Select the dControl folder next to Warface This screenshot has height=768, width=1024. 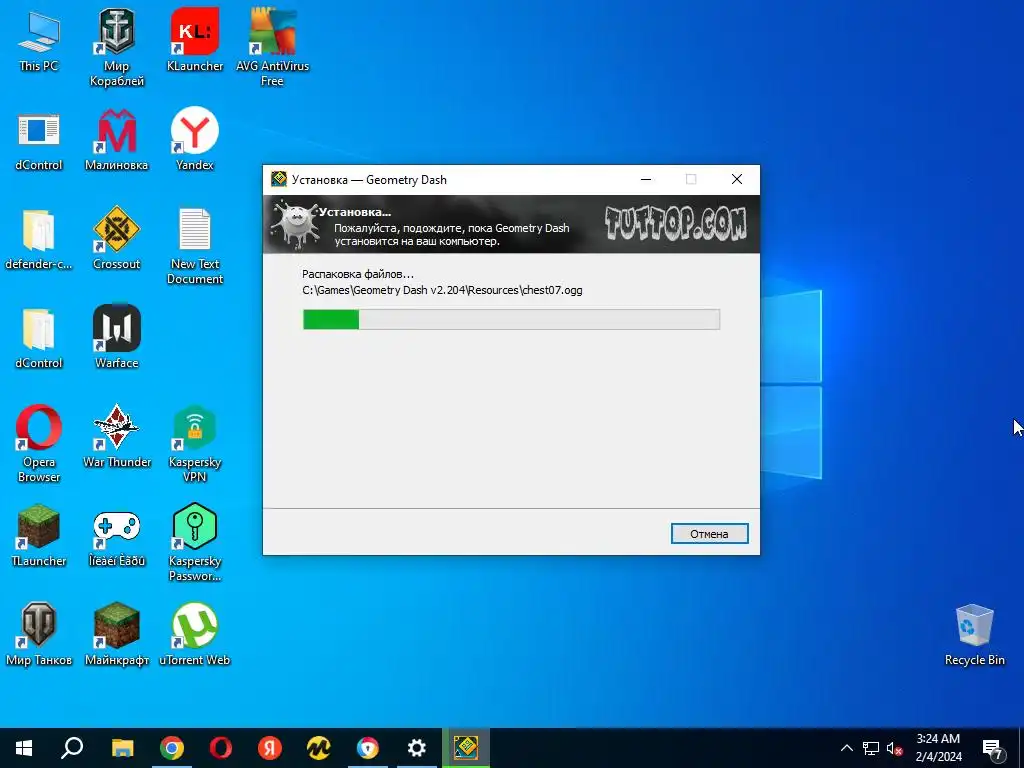coord(39,338)
